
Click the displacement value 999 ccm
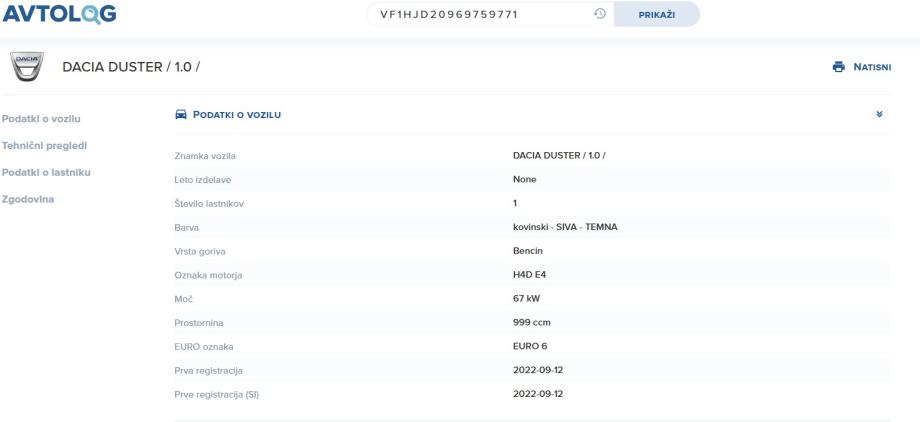(532, 322)
